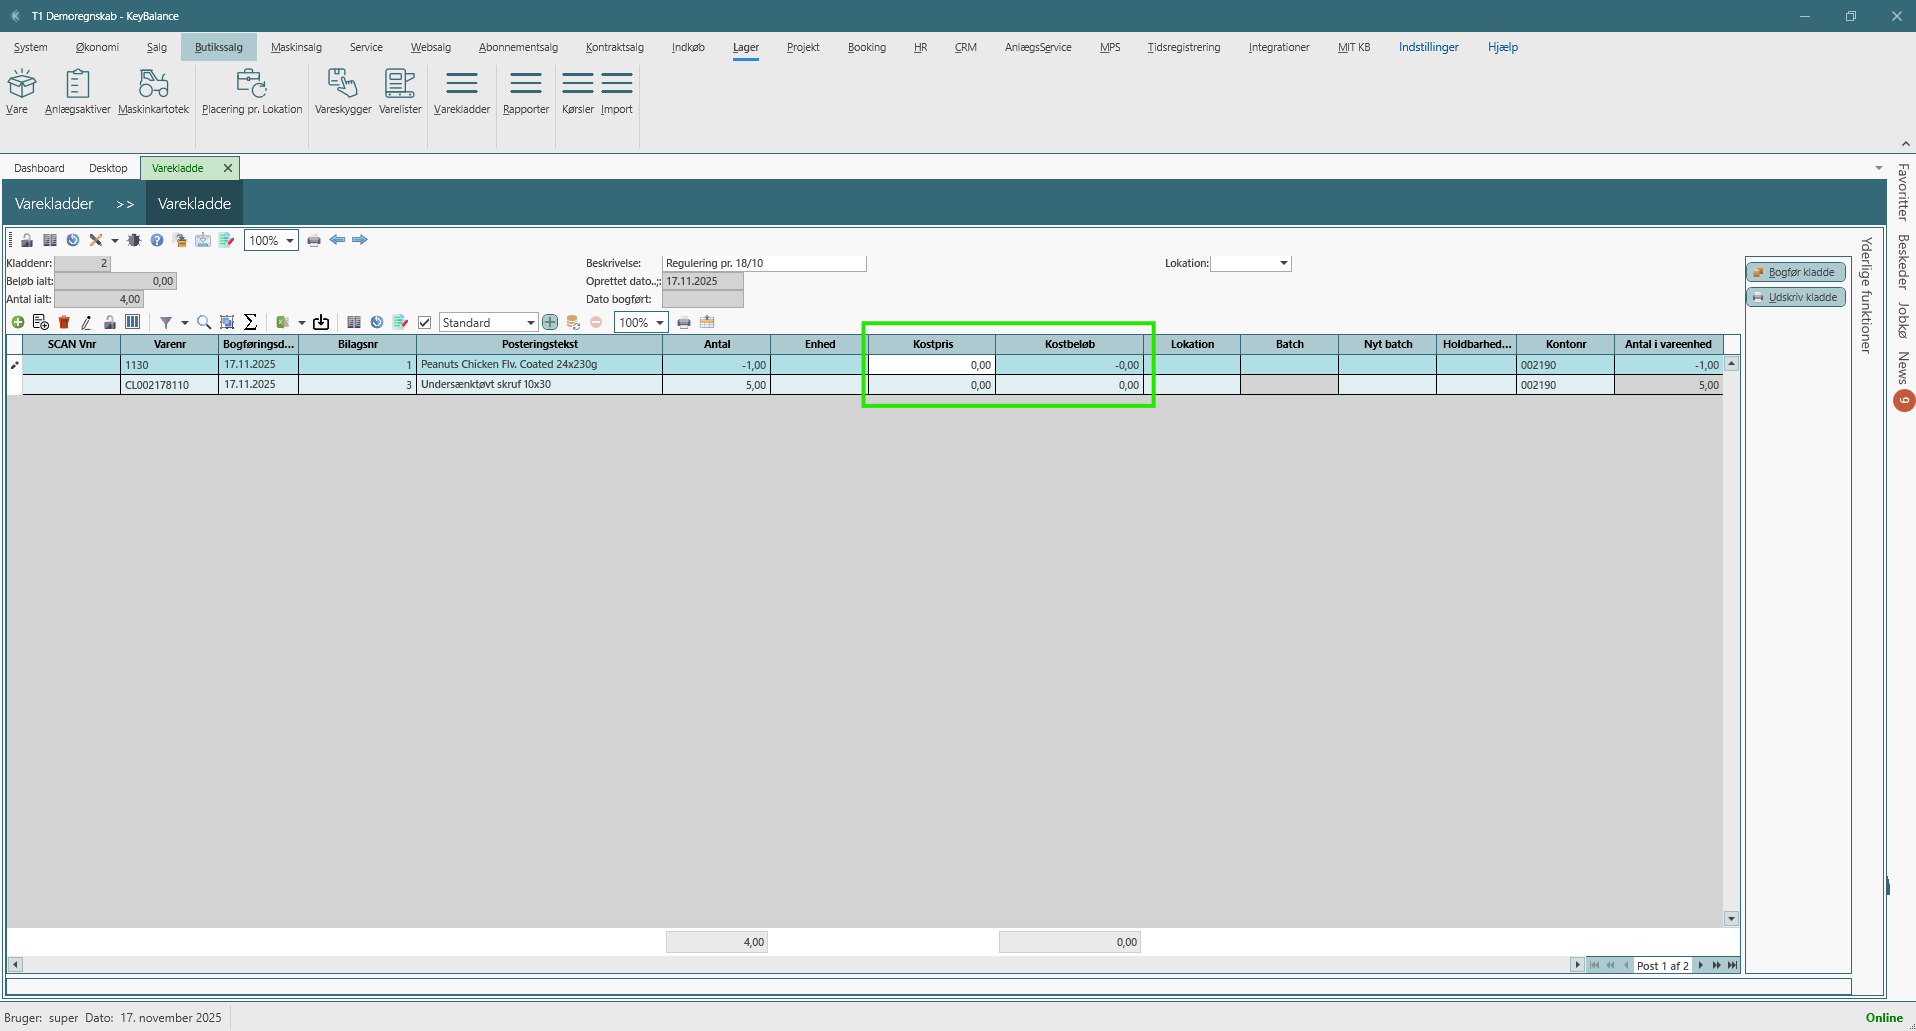Open the Økonomi menu

pos(97,47)
